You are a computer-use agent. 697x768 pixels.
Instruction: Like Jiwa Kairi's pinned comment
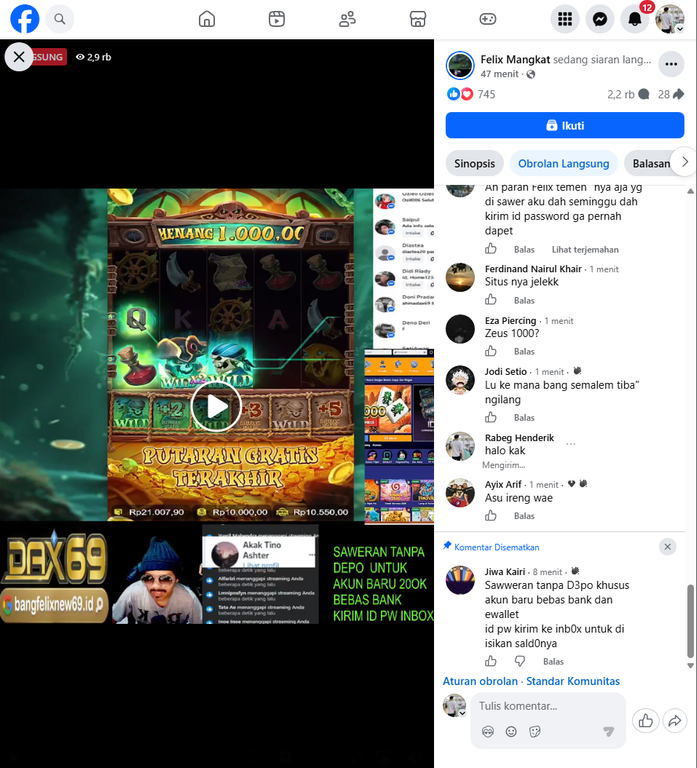click(x=491, y=661)
